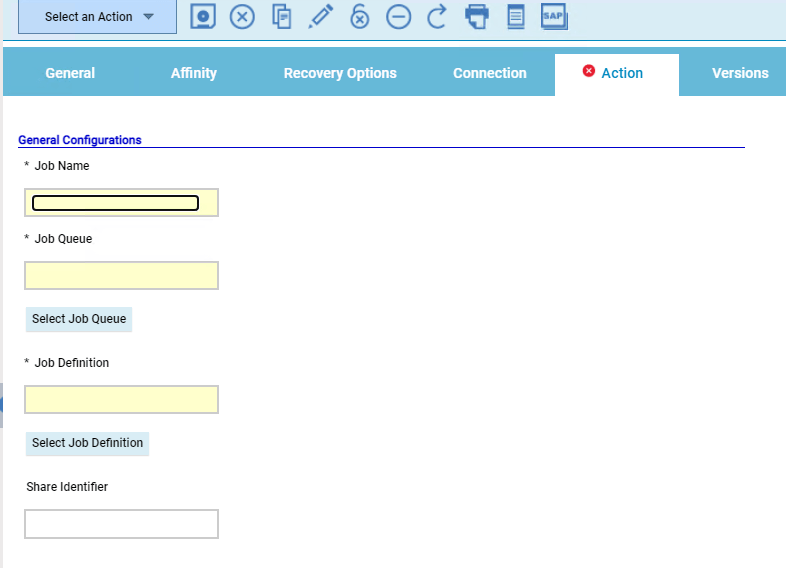Image resolution: width=786 pixels, height=568 pixels.
Task: Click the pencil edit icon
Action: point(320,16)
